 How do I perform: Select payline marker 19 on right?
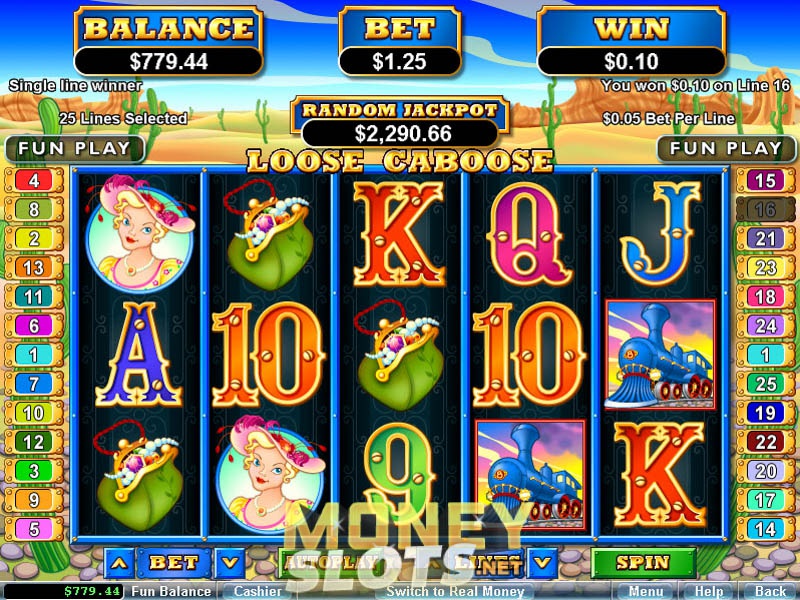(x=765, y=413)
